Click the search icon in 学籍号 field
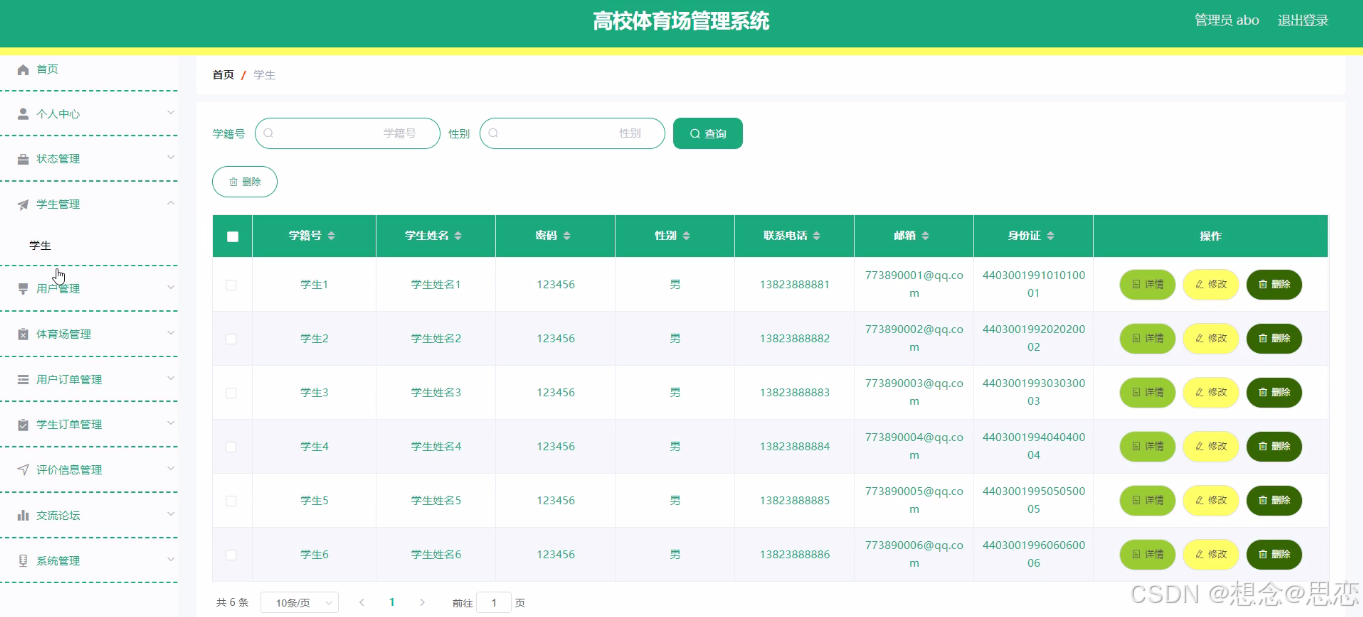Screen dimensions: 1363x617 click(x=268, y=133)
